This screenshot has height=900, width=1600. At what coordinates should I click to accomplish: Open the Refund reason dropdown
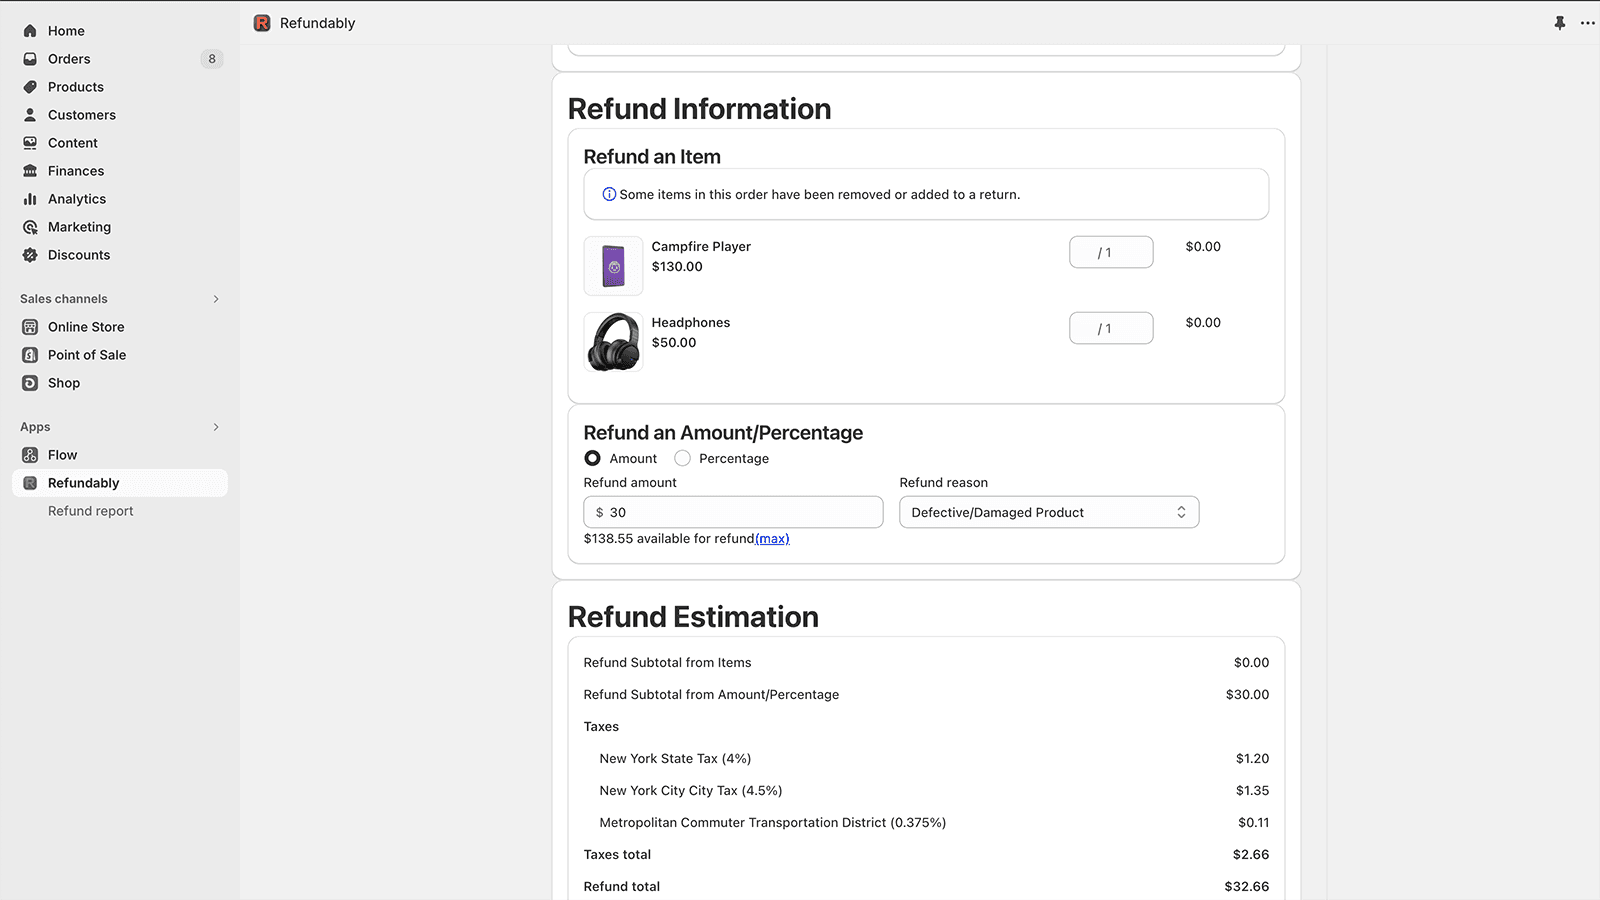(x=1048, y=512)
